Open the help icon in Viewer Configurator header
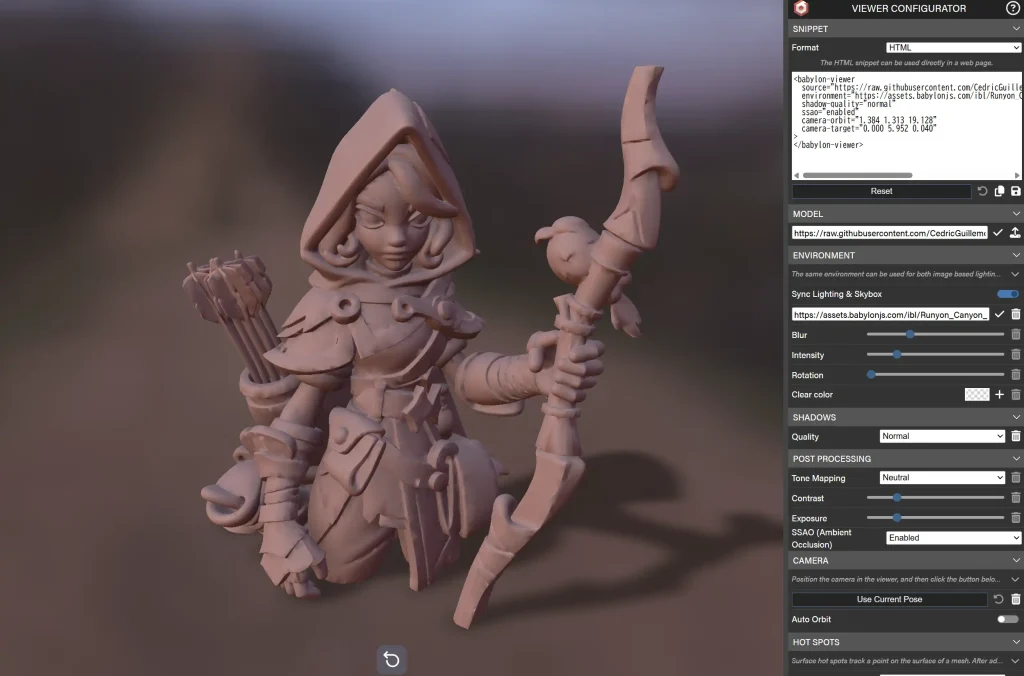The height and width of the screenshot is (676, 1024). (1013, 8)
